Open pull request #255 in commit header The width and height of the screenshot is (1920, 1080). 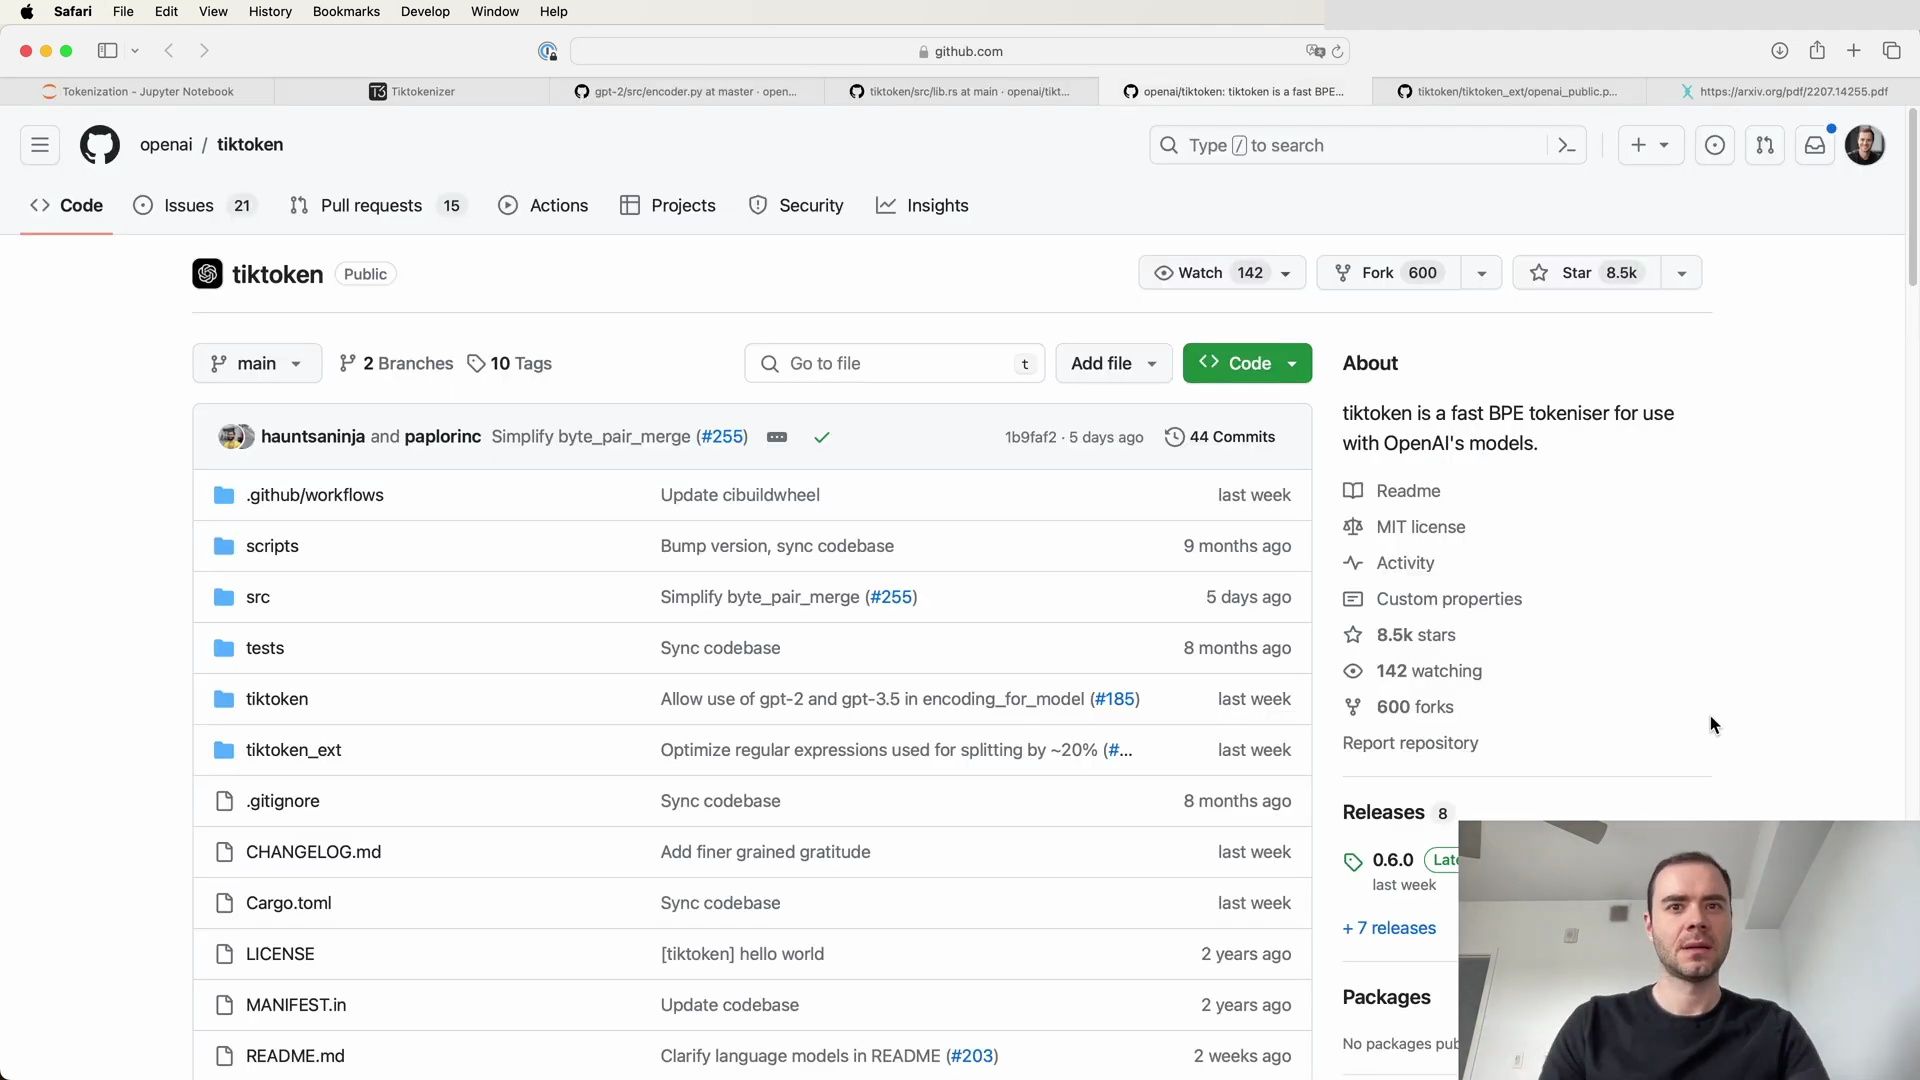tap(722, 437)
